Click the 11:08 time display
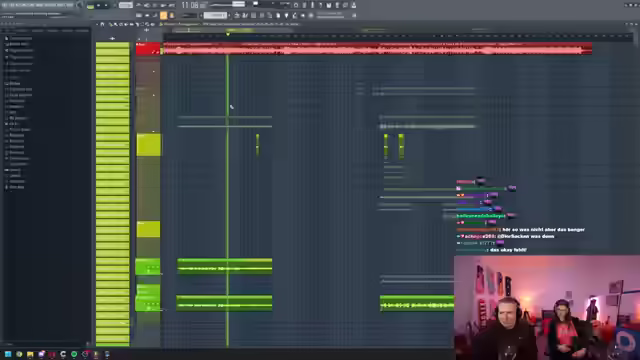Viewport: 640px width, 360px height. [189, 5]
